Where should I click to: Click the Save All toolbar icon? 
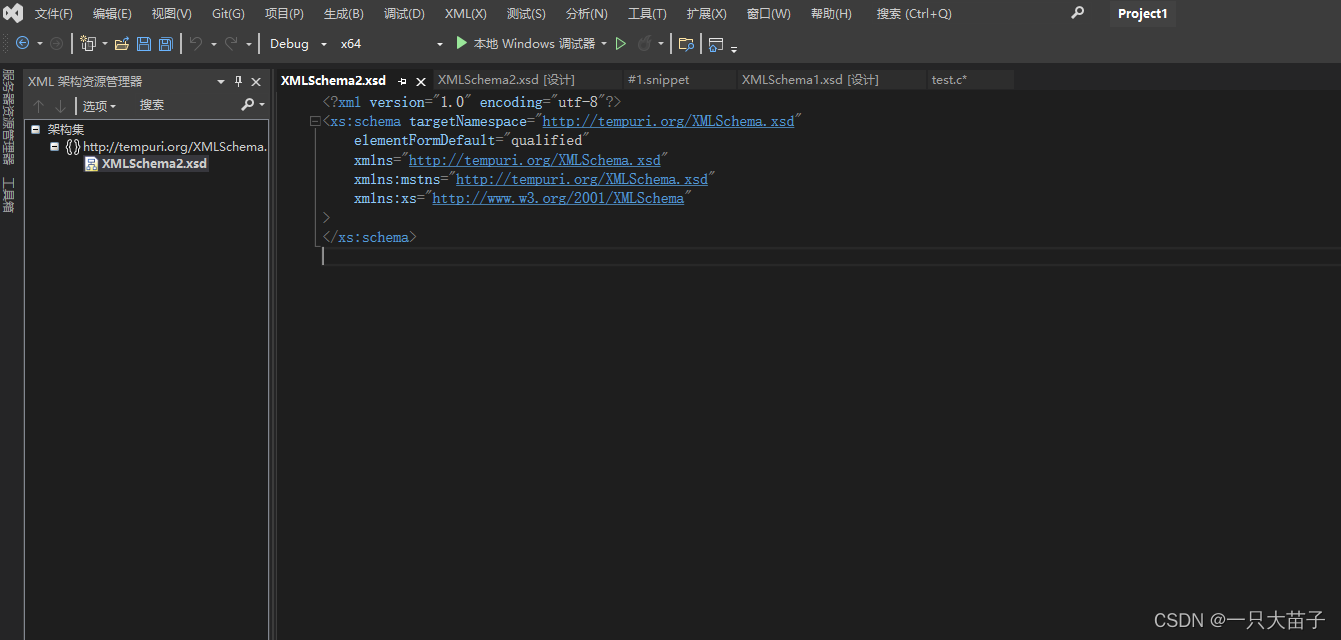coord(165,44)
